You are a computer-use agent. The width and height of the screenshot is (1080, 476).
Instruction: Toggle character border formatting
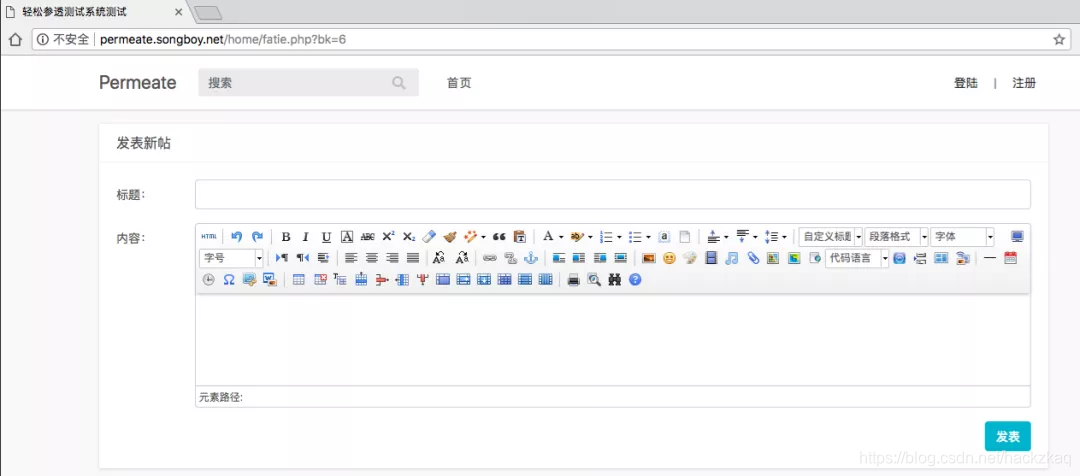[347, 236]
